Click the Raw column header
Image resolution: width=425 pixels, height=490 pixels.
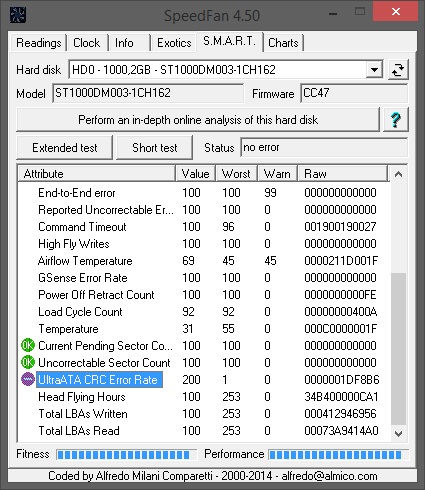pyautogui.click(x=343, y=174)
